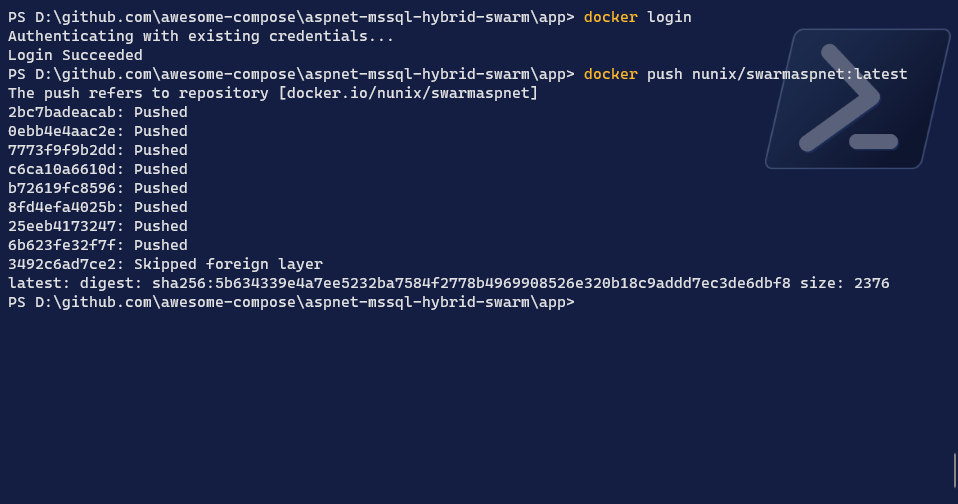This screenshot has width=958, height=504.
Task: Click the layer ID 7773f9f9b2dd
Action: pos(66,150)
